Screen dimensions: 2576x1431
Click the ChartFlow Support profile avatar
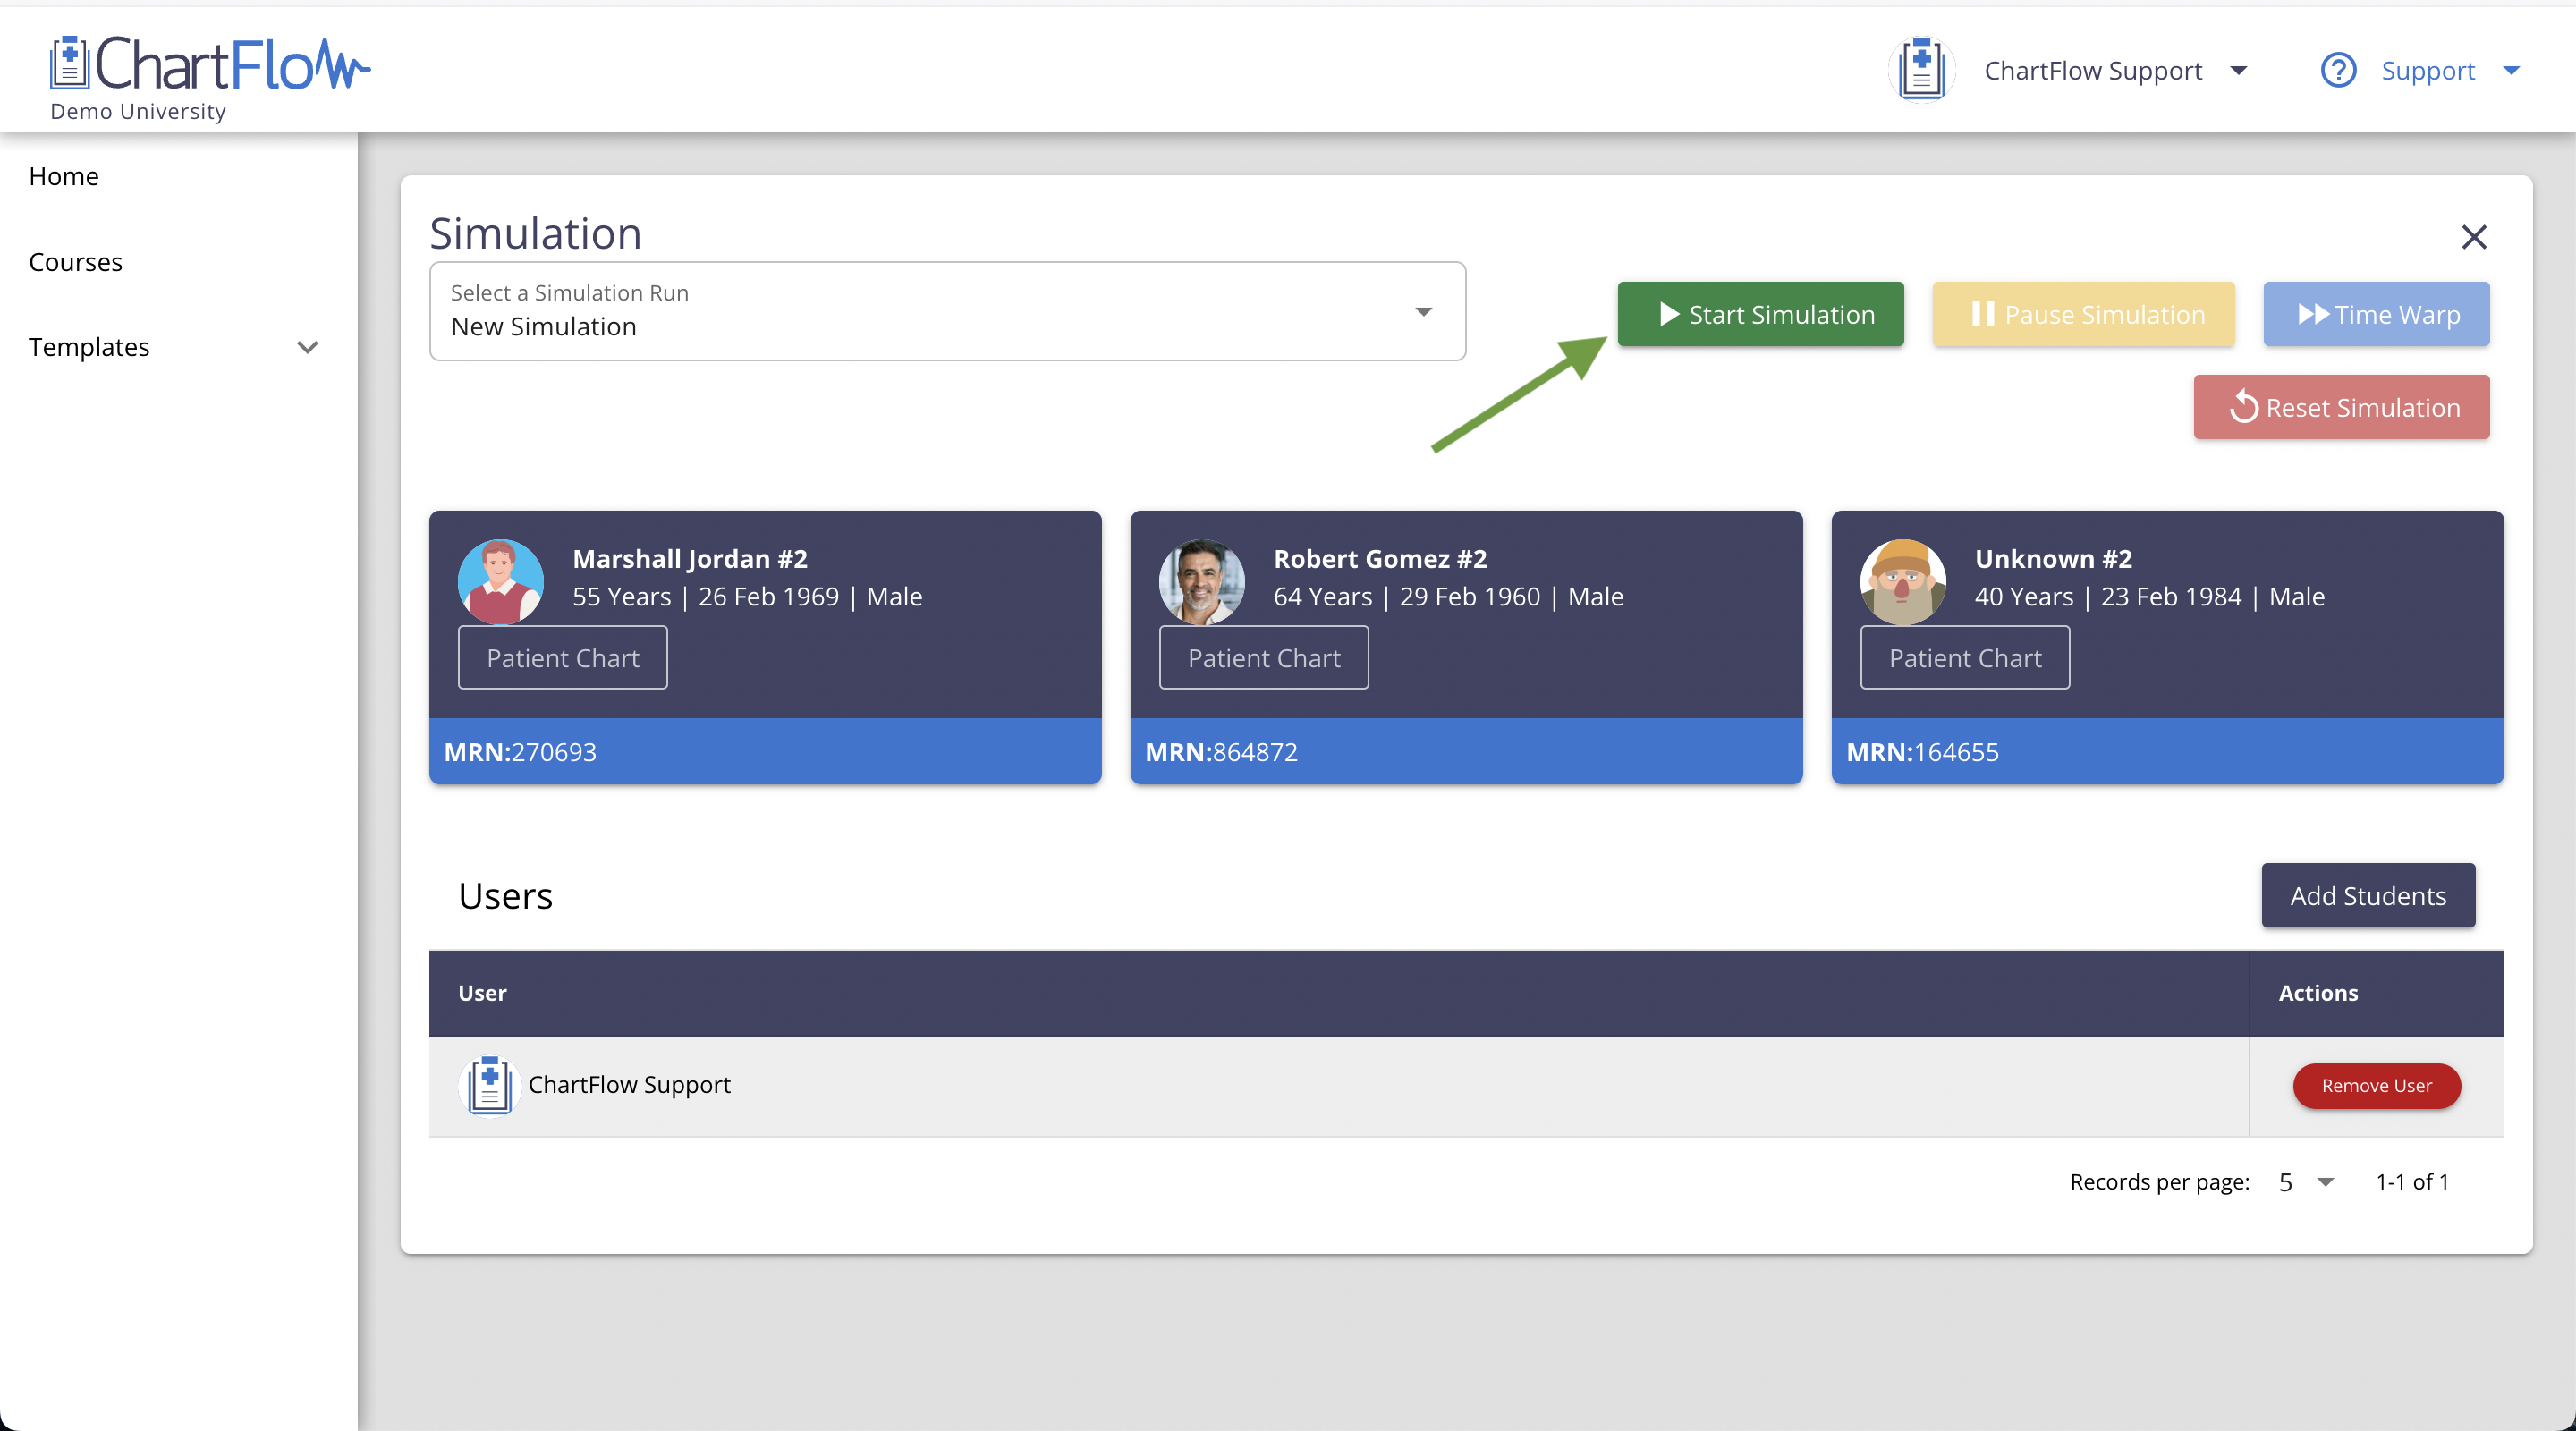[1921, 70]
